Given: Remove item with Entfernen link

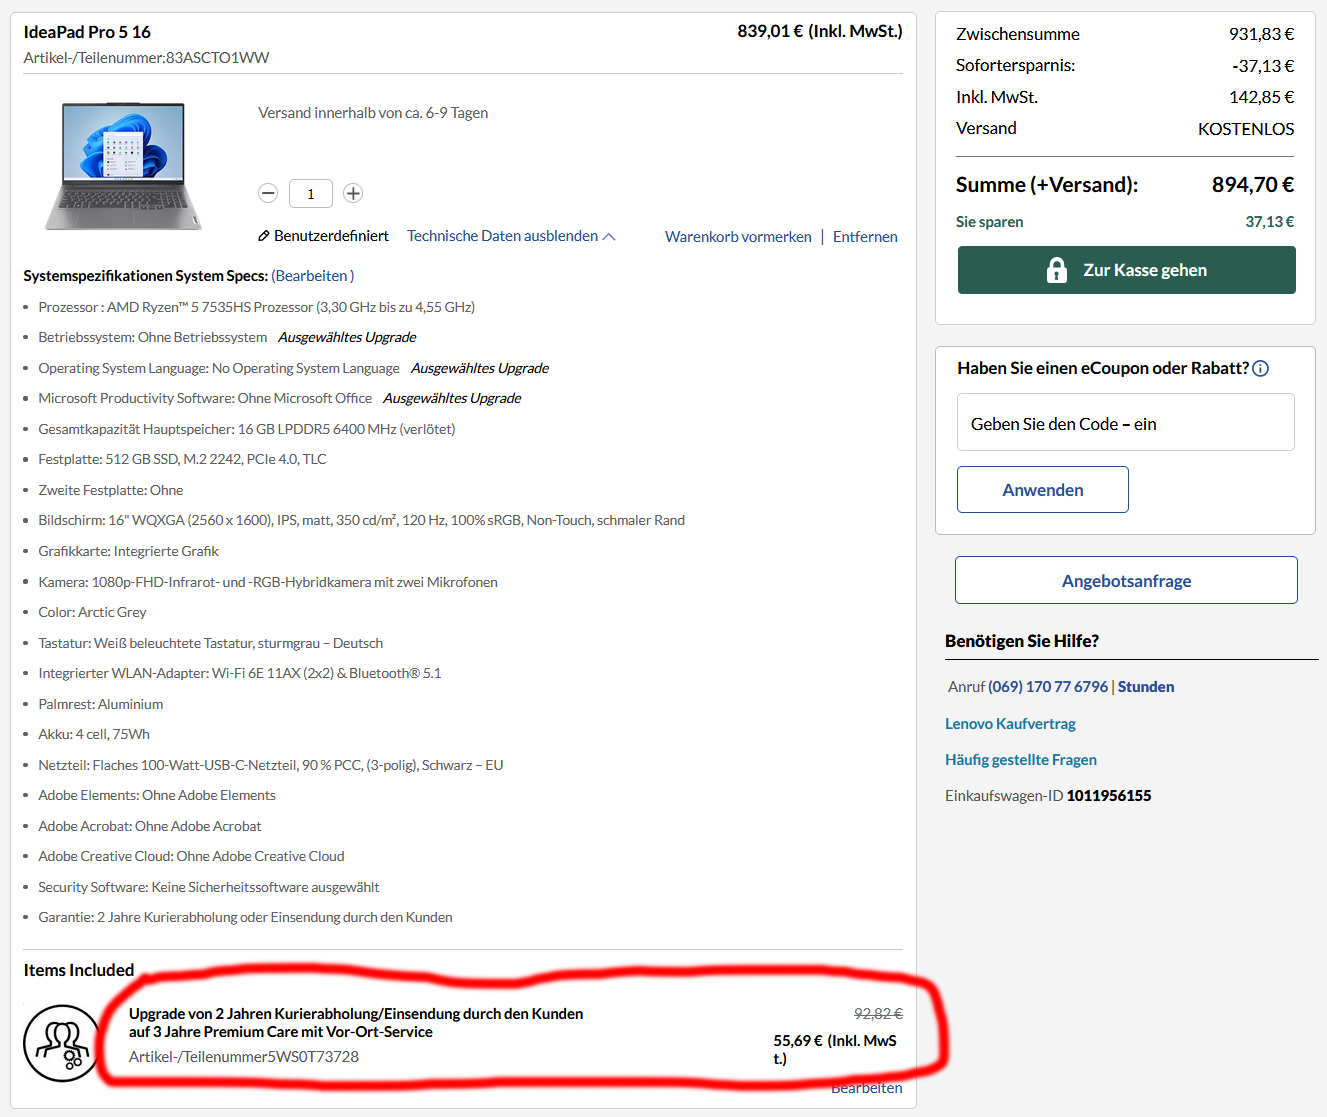Looking at the screenshot, I should coord(865,237).
